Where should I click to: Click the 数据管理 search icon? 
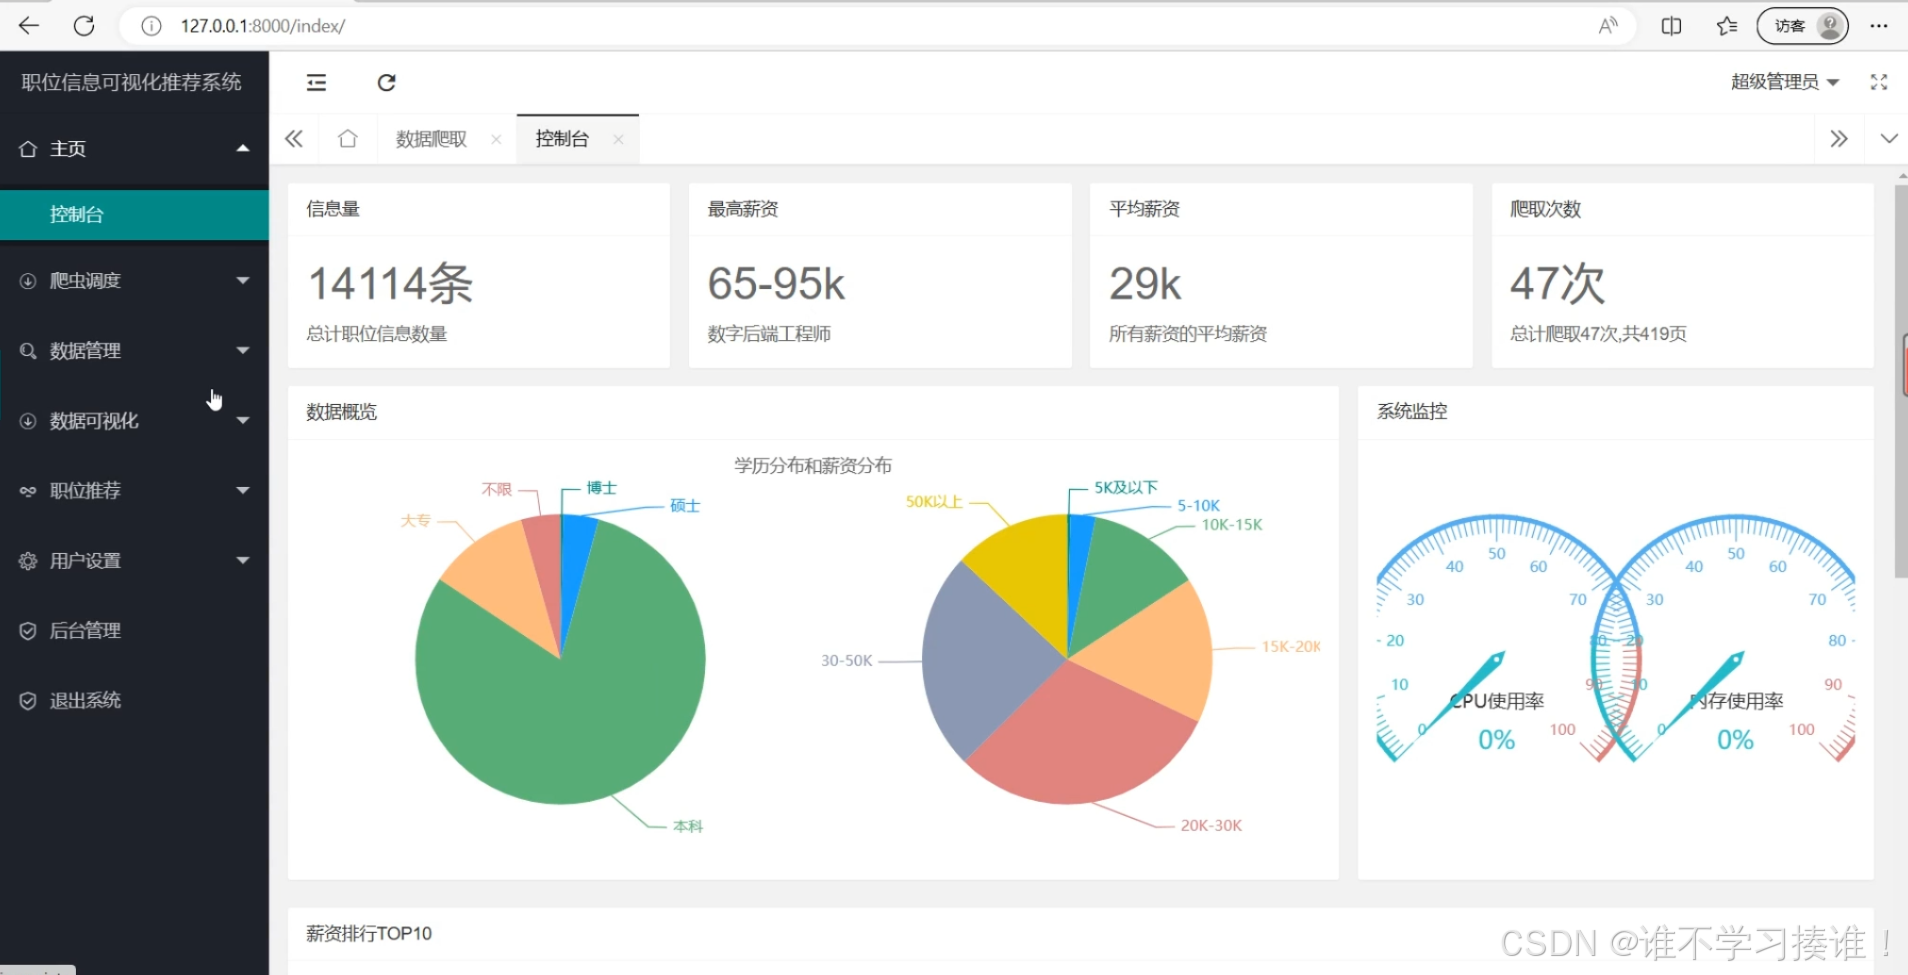[28, 351]
